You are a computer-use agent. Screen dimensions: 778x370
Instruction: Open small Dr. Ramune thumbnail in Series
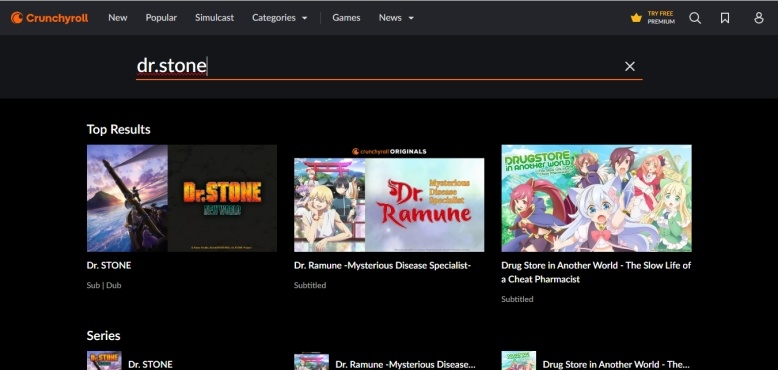[x=312, y=361]
